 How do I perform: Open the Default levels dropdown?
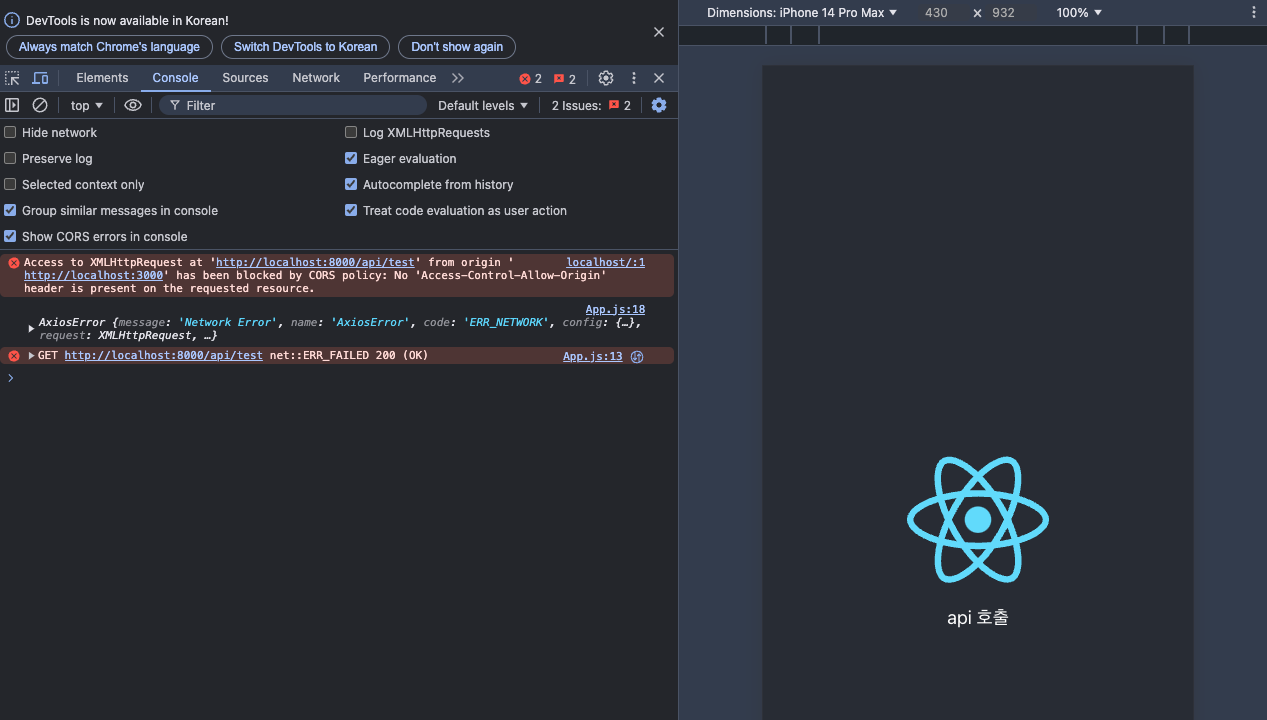(483, 105)
